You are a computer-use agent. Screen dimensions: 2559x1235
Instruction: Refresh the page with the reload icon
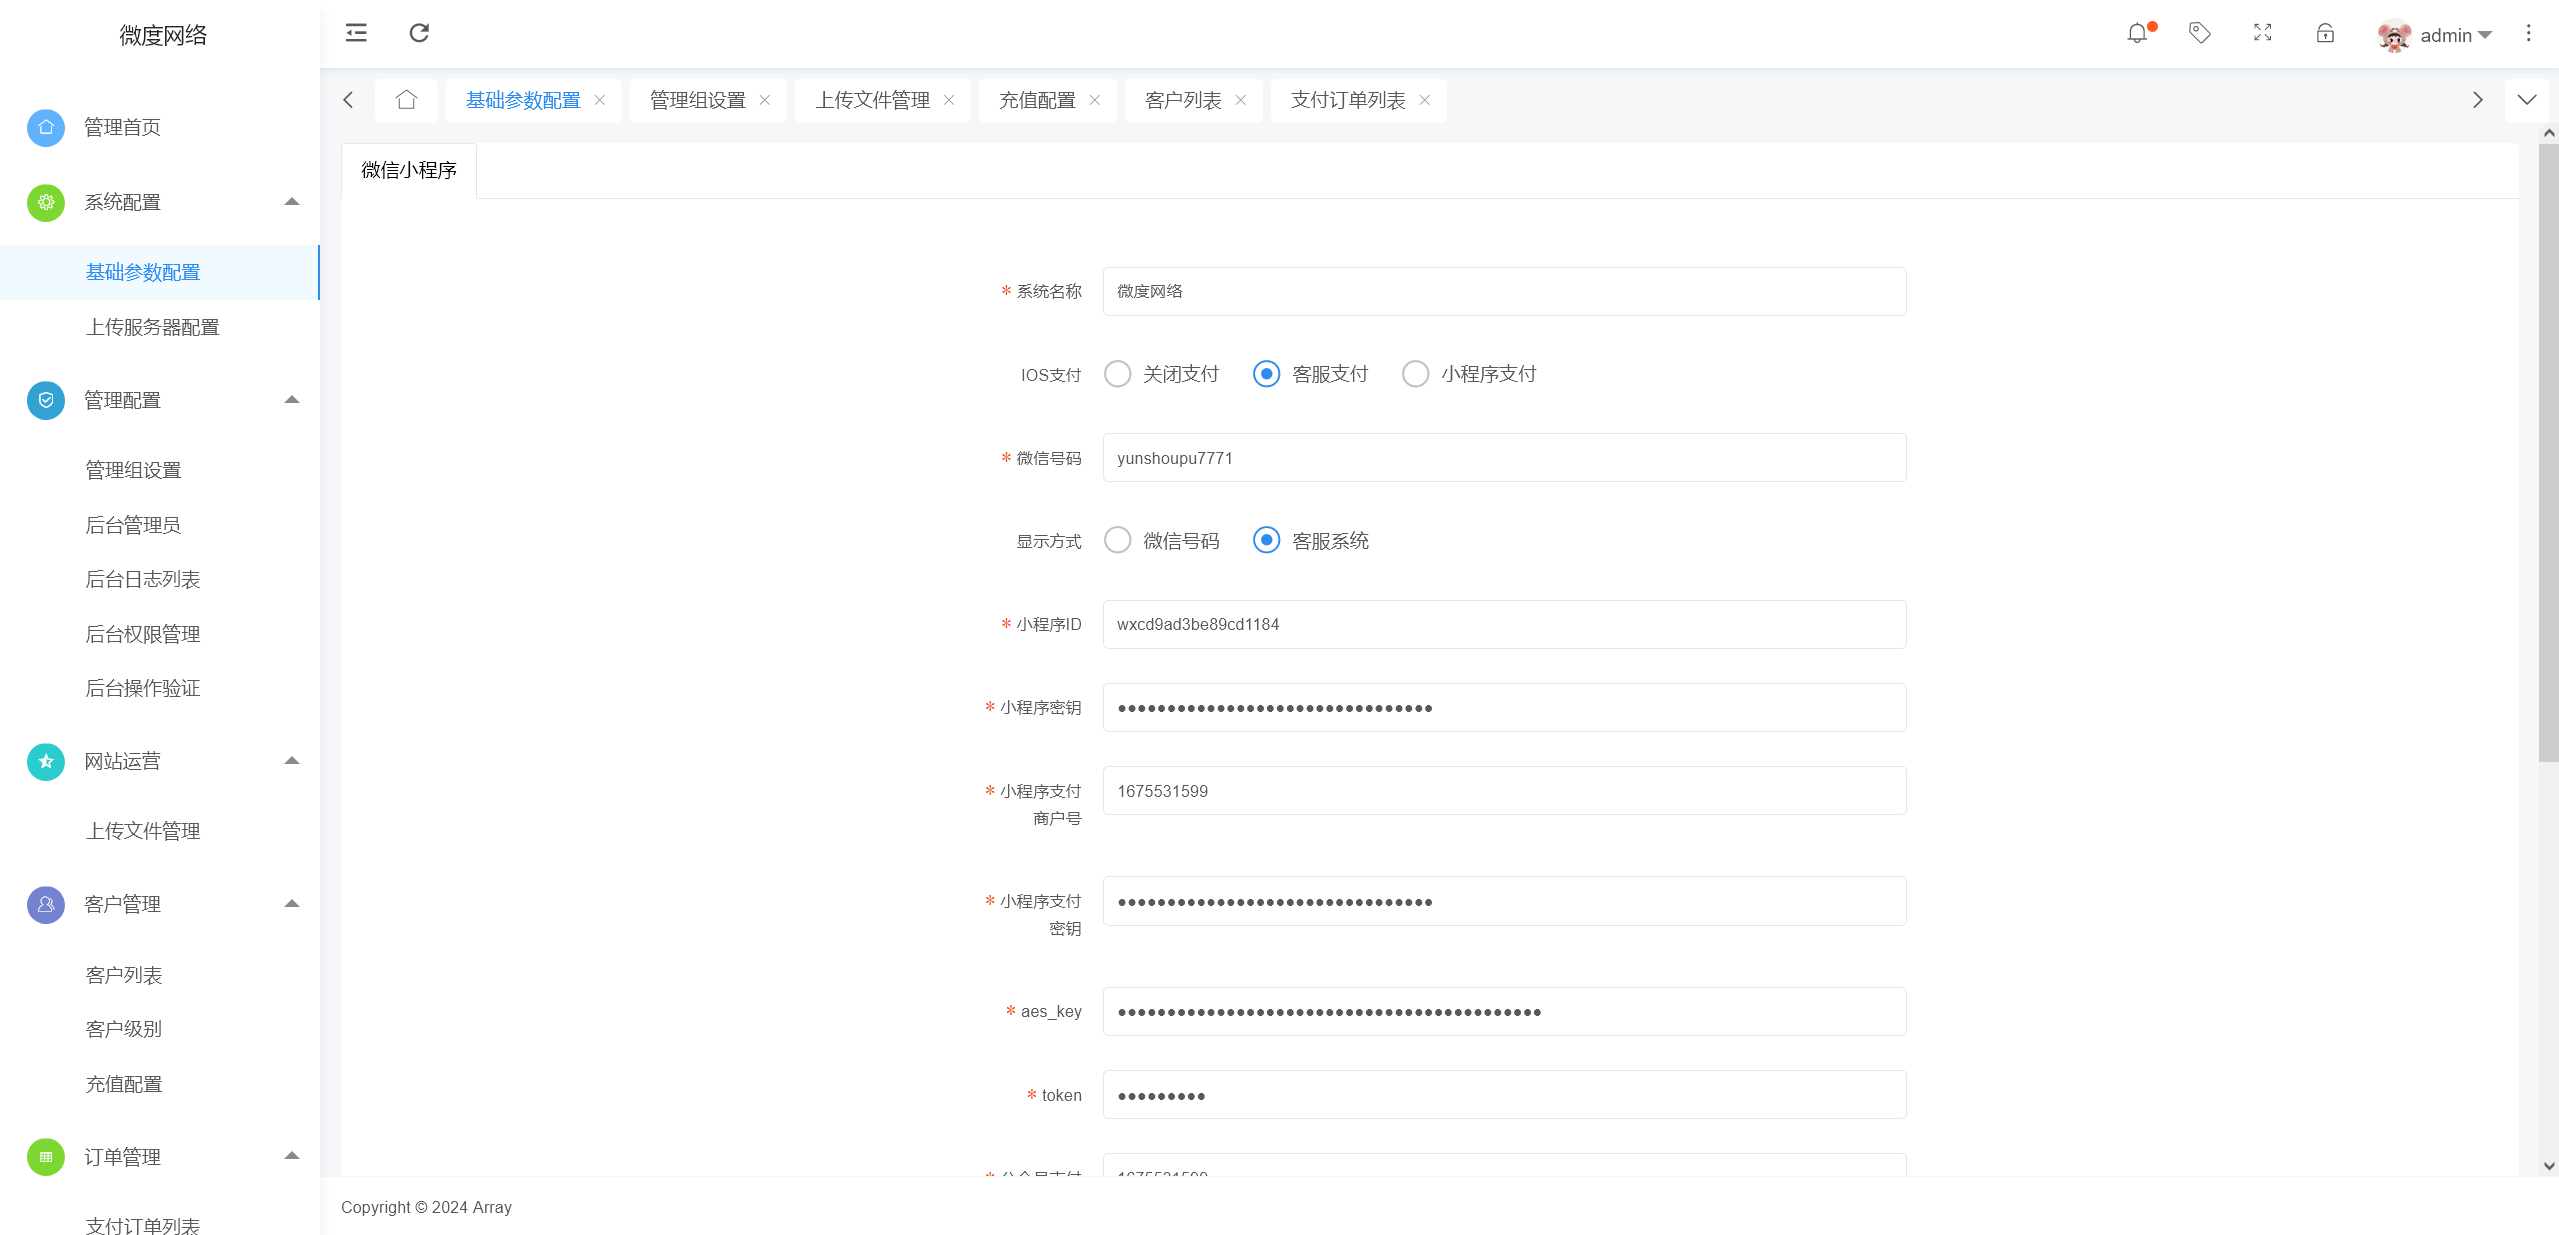[x=419, y=33]
